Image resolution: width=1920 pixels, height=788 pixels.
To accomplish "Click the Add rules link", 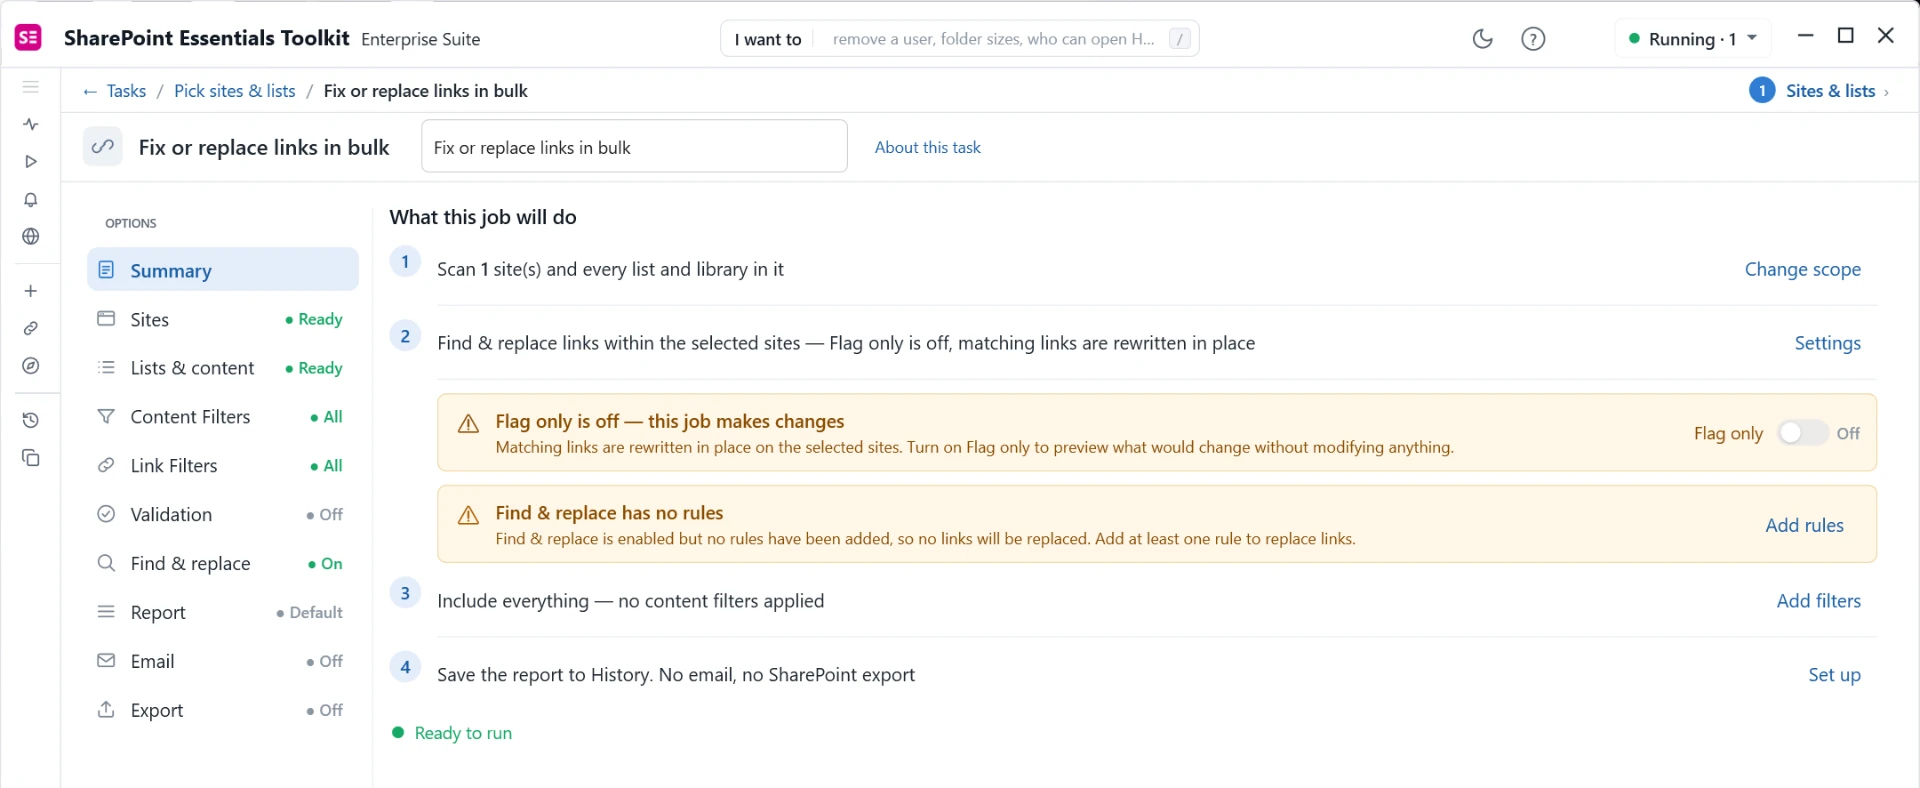I will click(x=1804, y=525).
